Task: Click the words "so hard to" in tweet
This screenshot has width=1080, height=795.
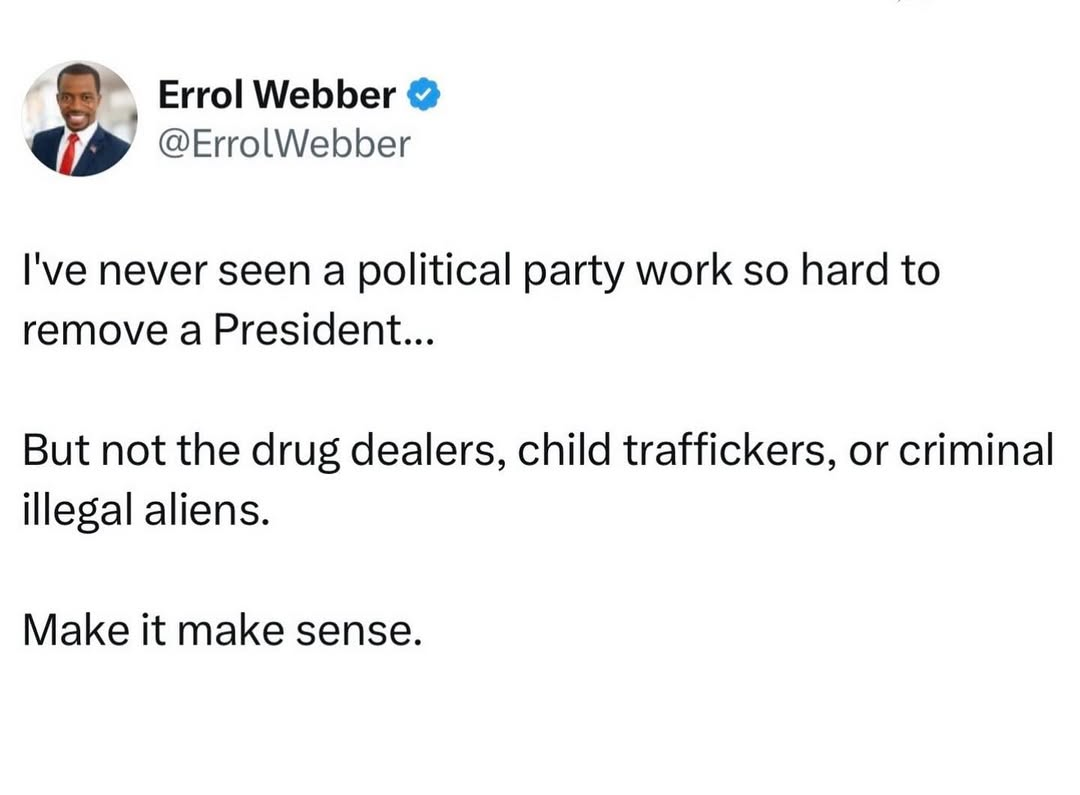Action: pos(842,272)
